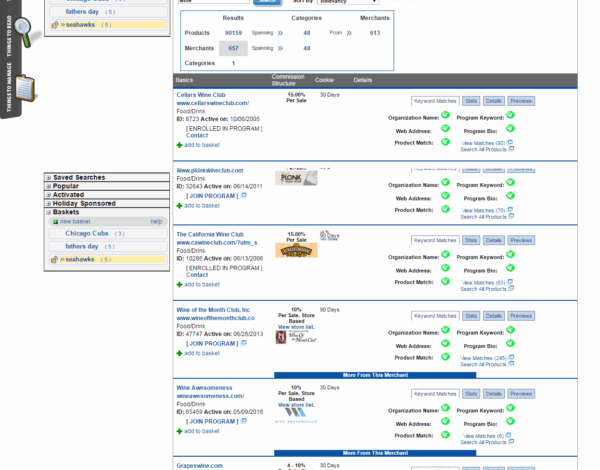Switch to Stats tab for Cellars Wine Club

(x=471, y=101)
